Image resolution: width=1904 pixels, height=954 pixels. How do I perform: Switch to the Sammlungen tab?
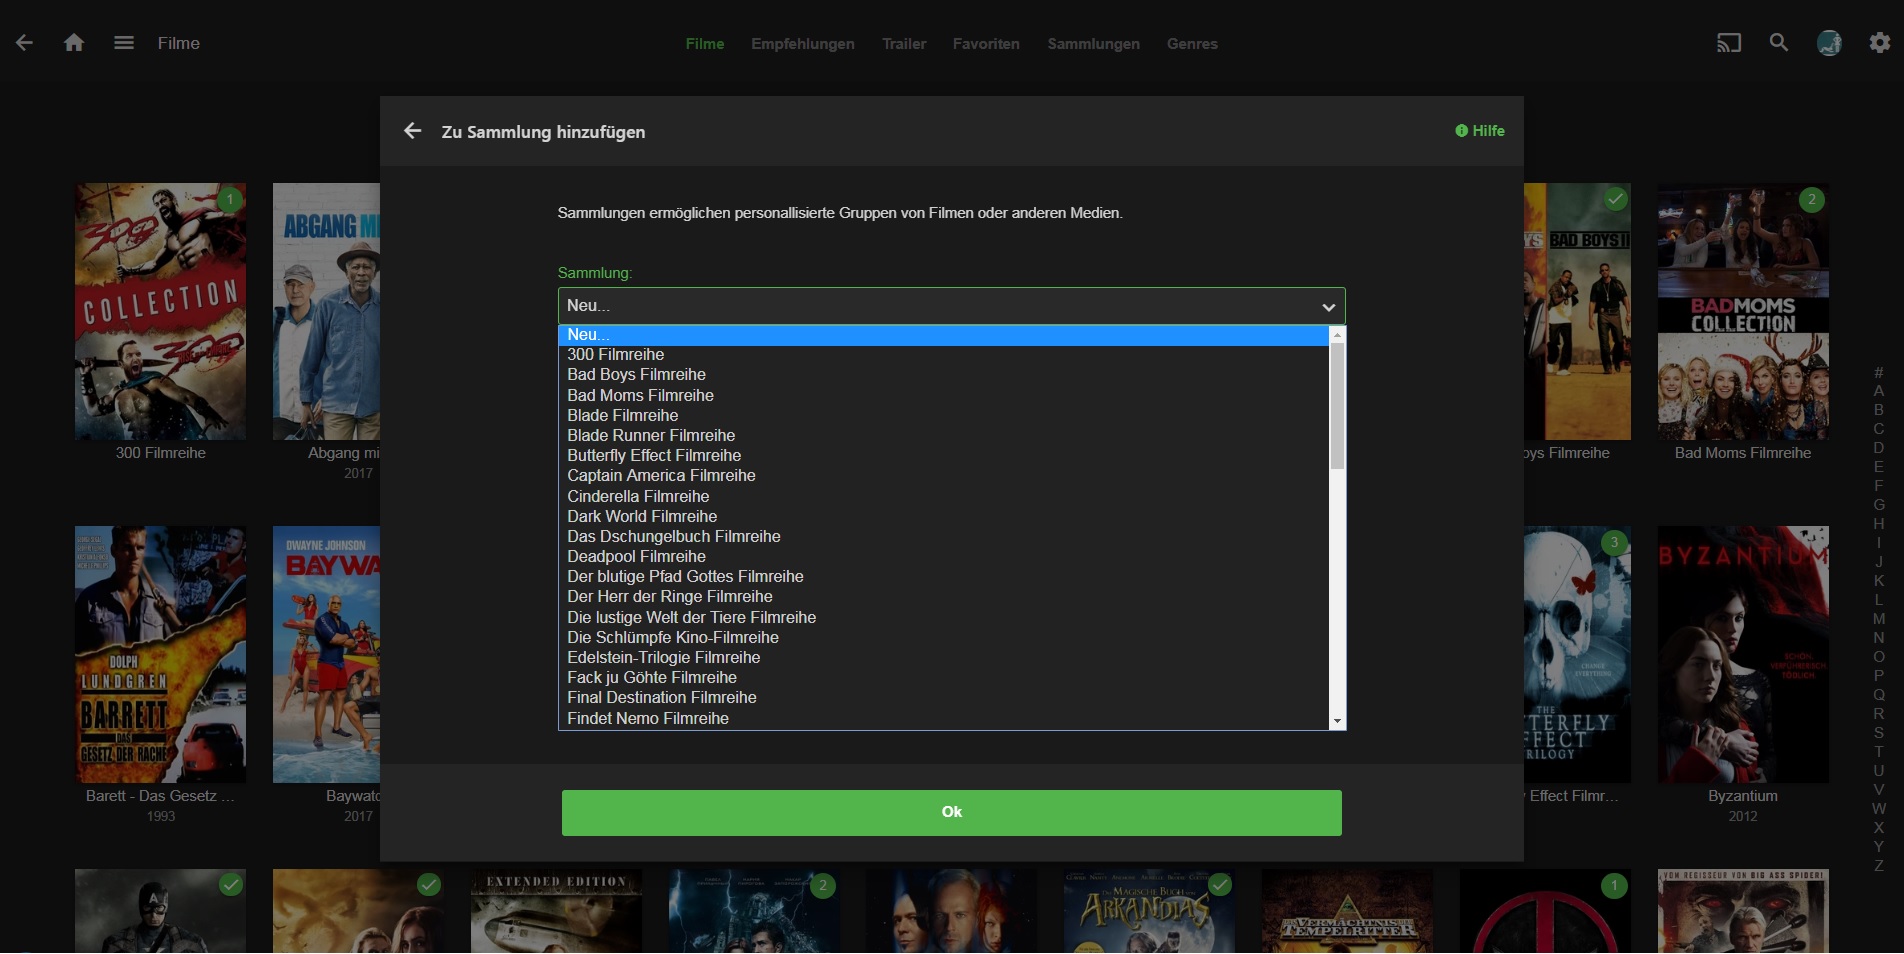click(1094, 44)
